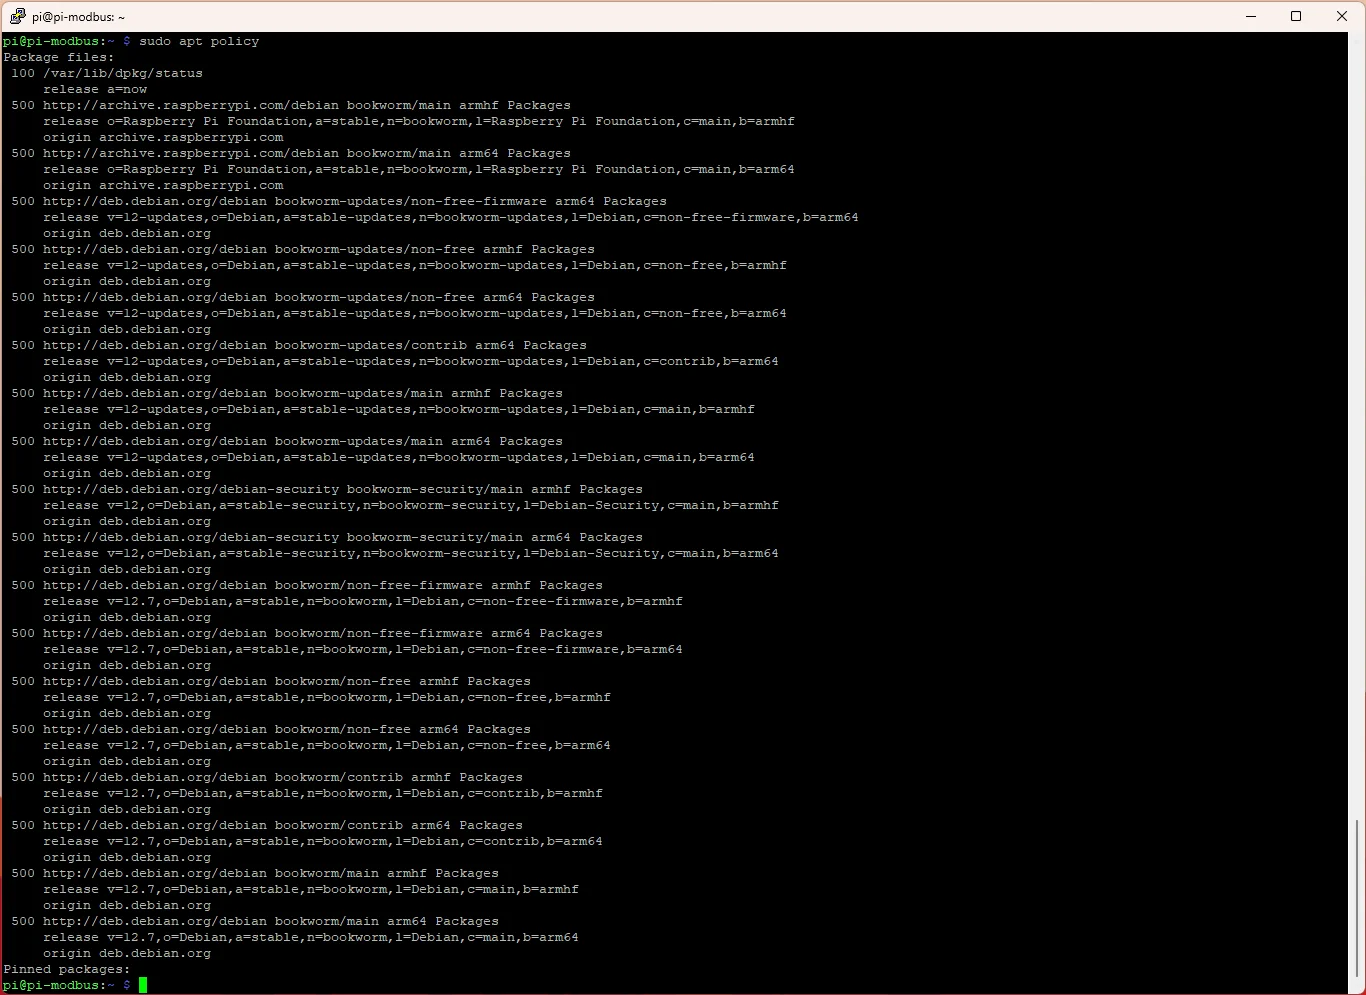Screen dimensions: 1366x995
Task: Click the 'Package files:' line
Action: point(59,57)
